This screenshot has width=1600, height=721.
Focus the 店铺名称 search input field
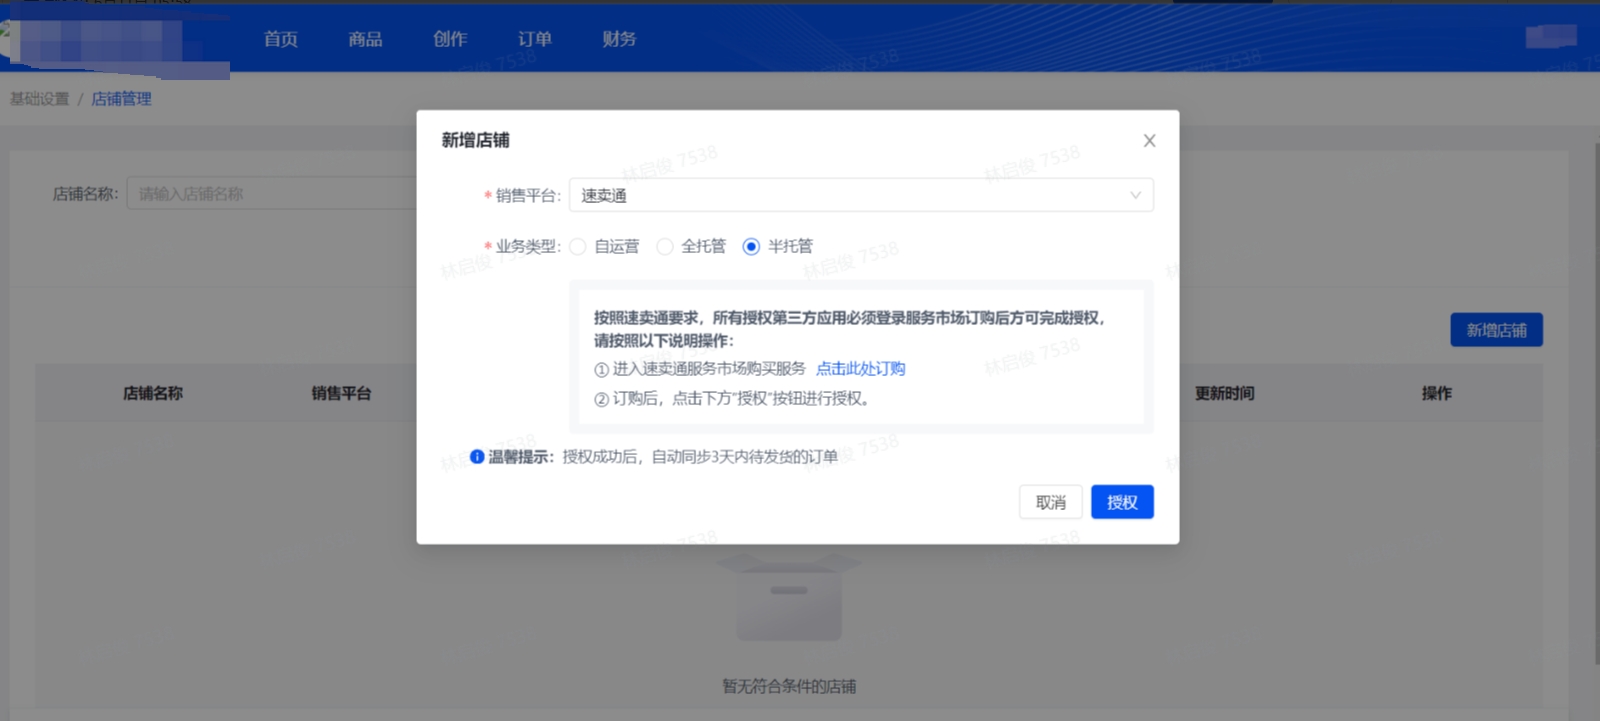click(272, 194)
